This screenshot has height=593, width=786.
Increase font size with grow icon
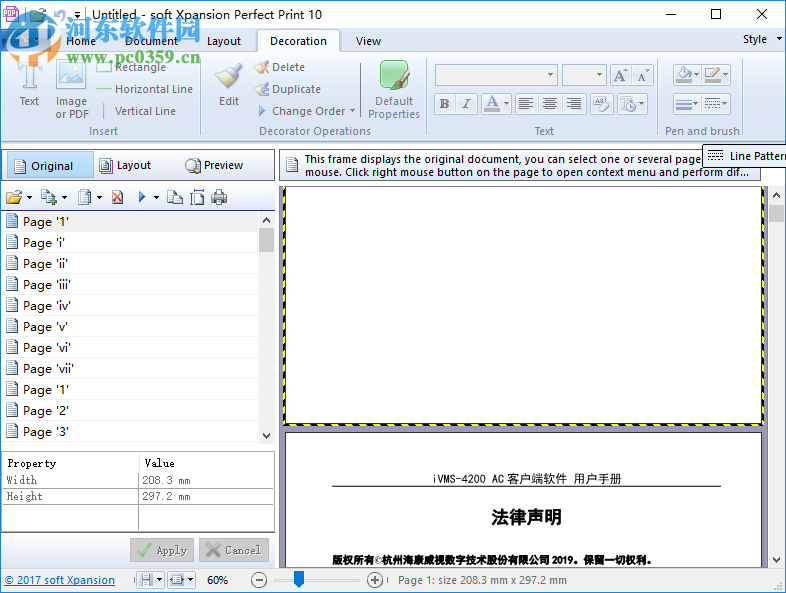(x=620, y=76)
